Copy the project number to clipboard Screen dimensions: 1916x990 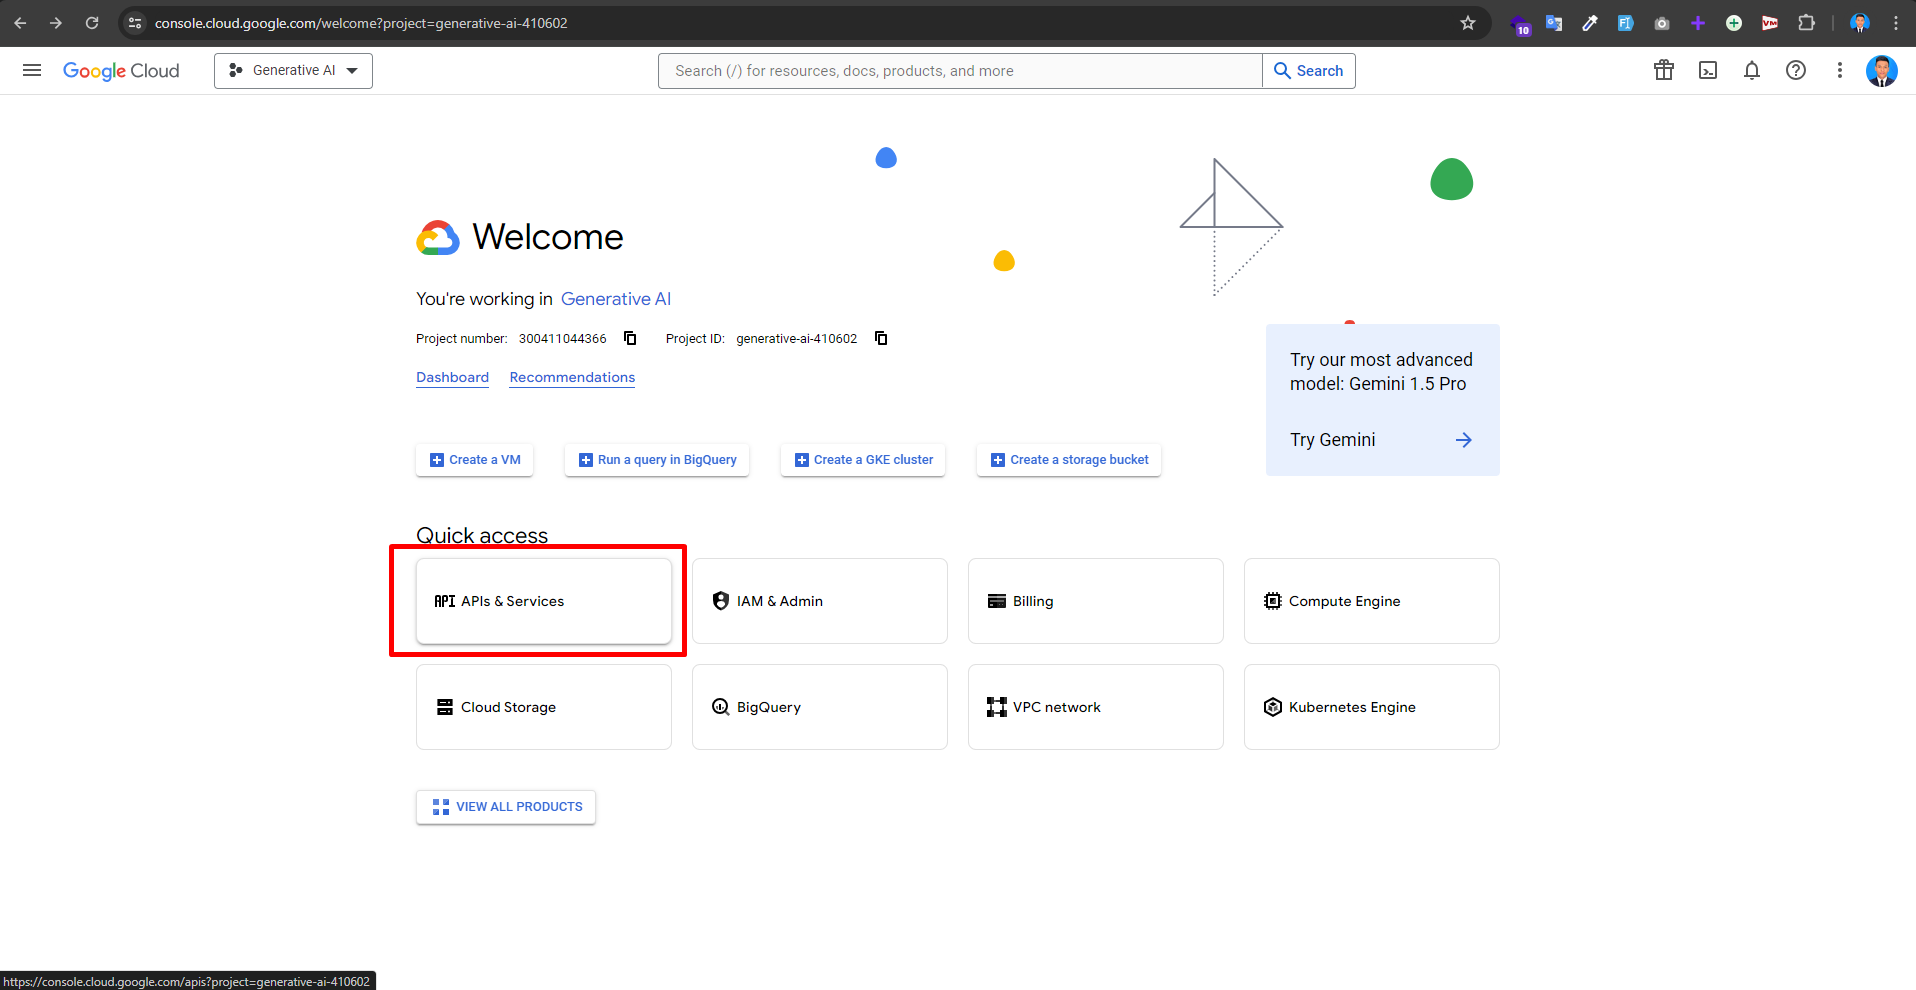point(630,338)
